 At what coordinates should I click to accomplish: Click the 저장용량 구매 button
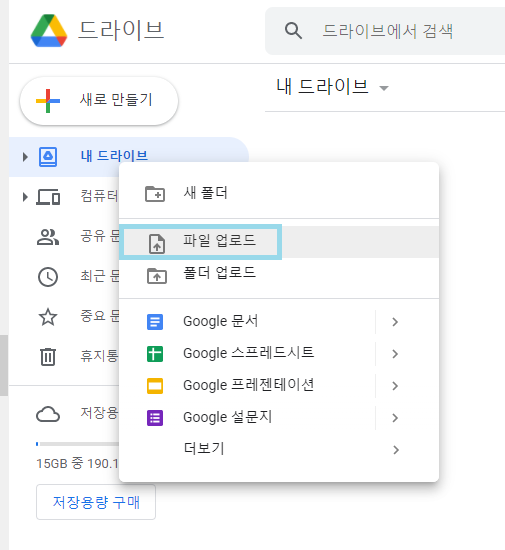point(96,502)
